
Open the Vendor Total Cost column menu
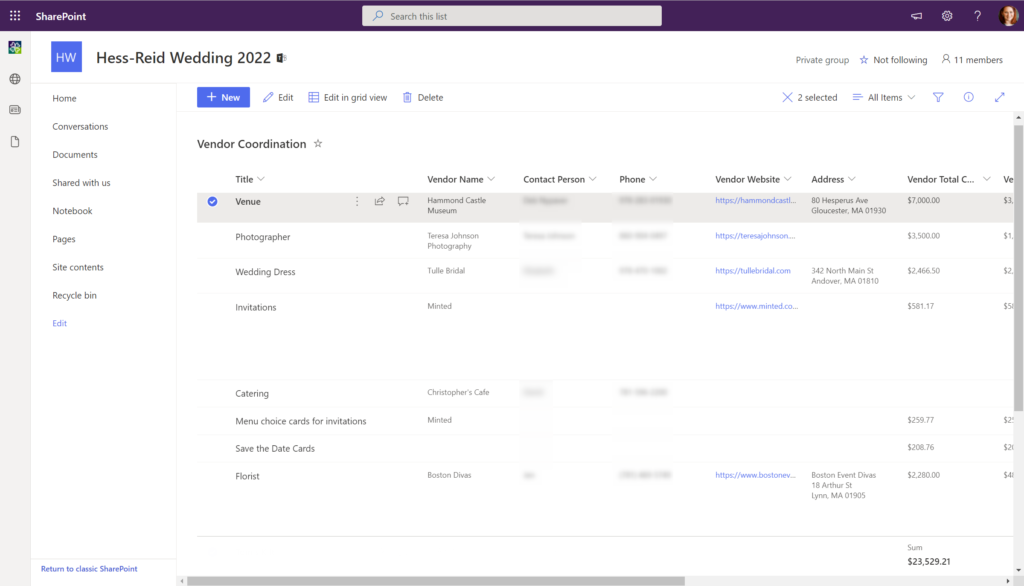click(x=948, y=179)
